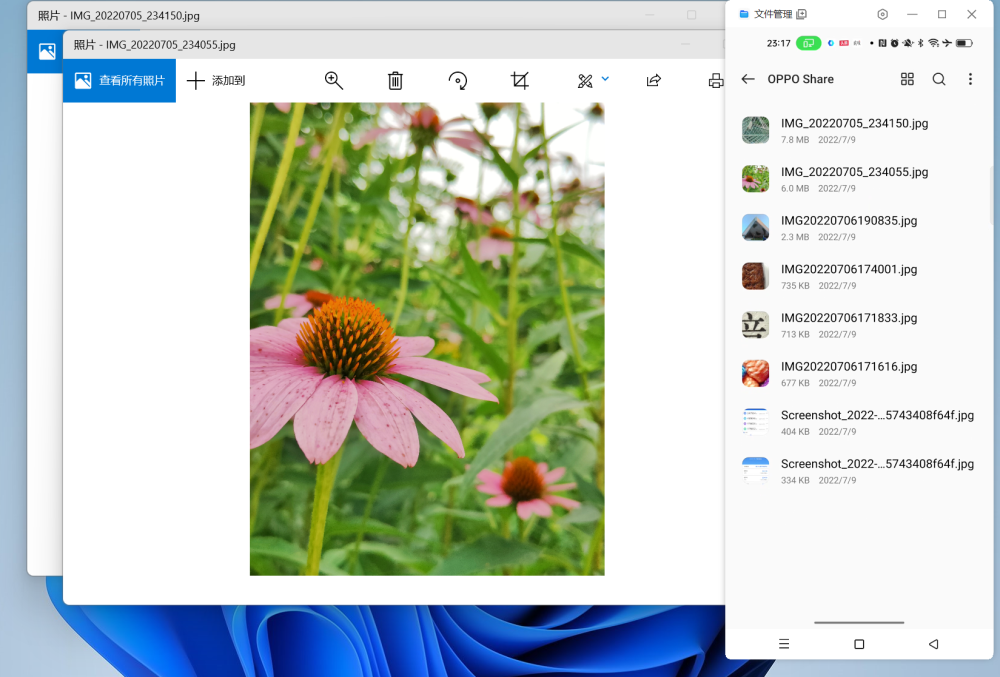The image size is (1000, 677).
Task: Click the multi-window icon beside 文件管理
Action: tap(802, 14)
